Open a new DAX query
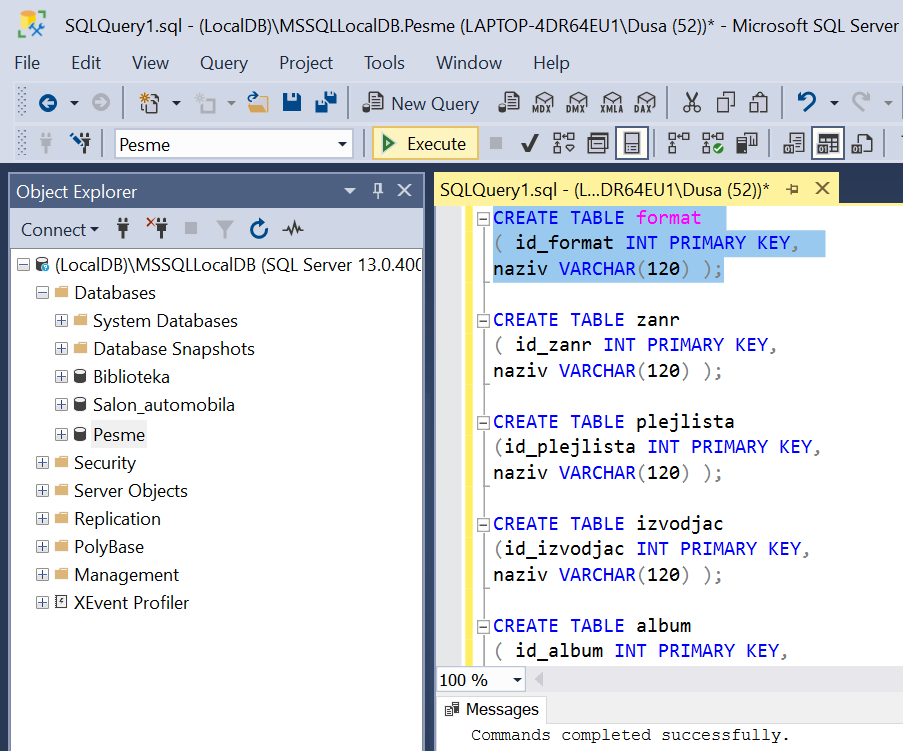903x751 pixels. pyautogui.click(x=645, y=103)
